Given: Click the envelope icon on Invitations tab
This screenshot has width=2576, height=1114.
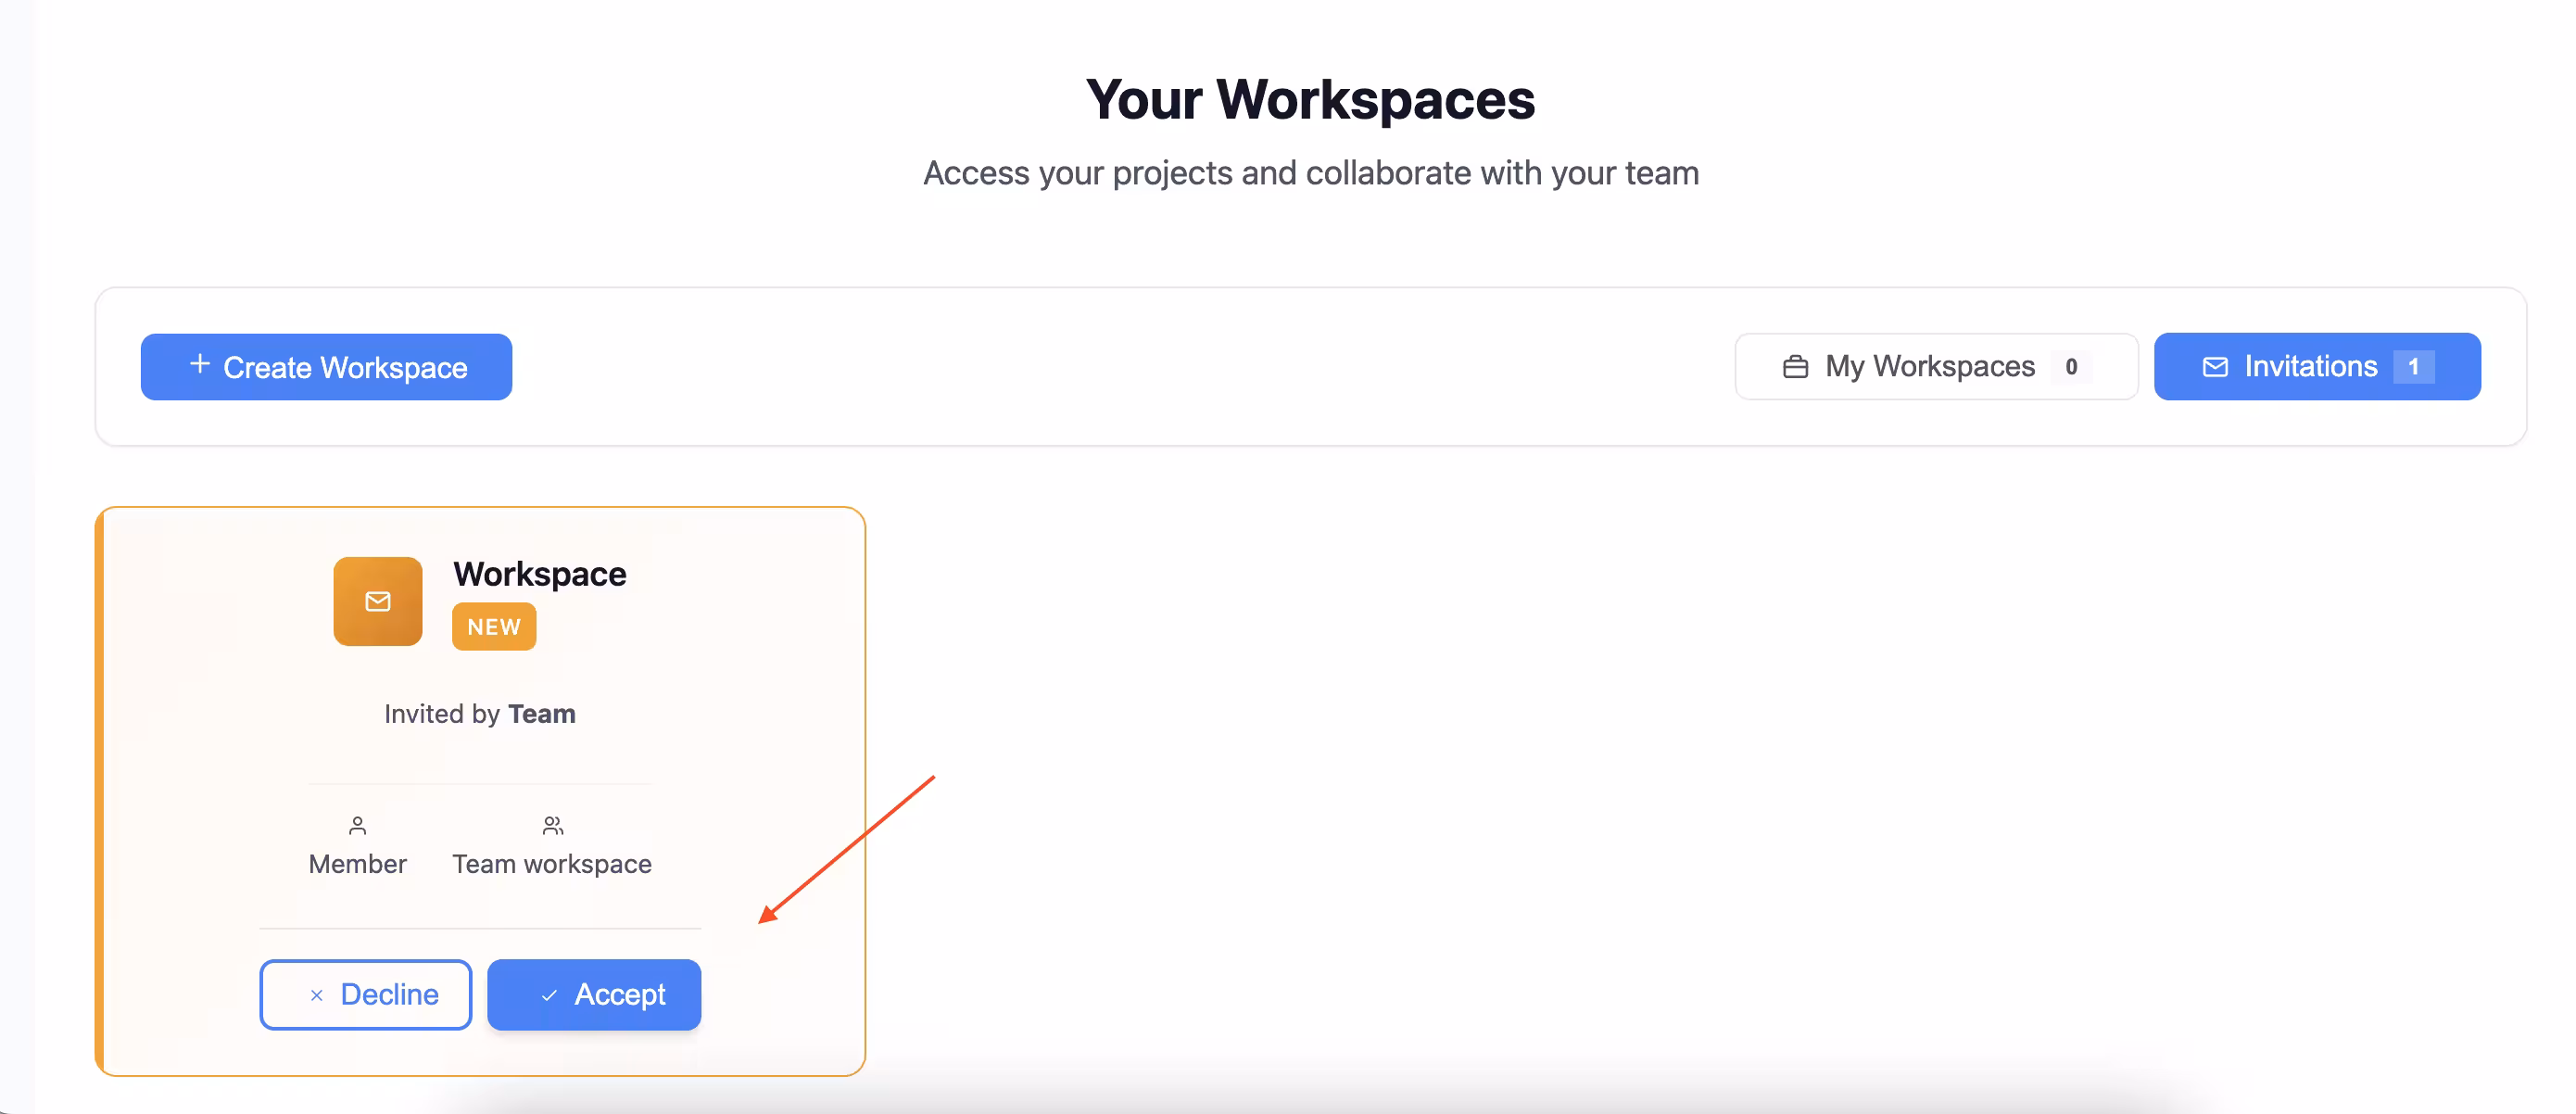Looking at the screenshot, I should (x=2215, y=367).
